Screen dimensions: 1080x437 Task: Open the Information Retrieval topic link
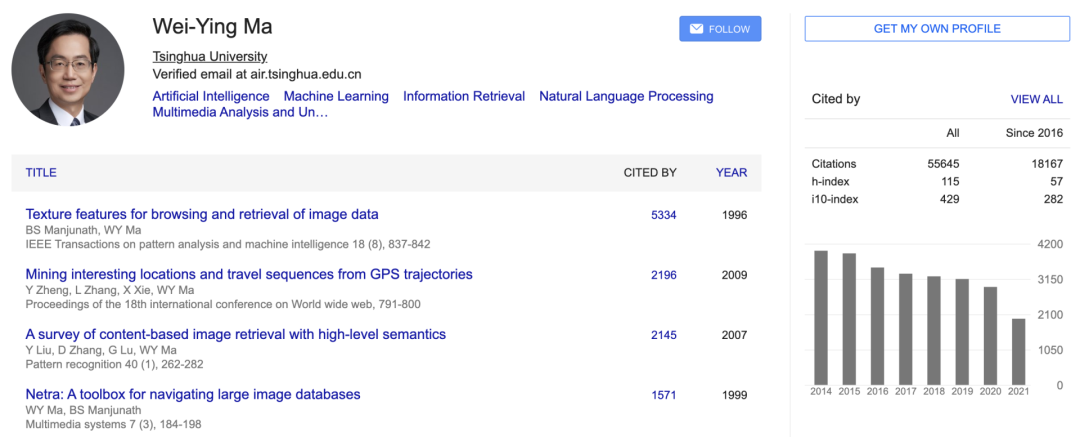point(464,96)
